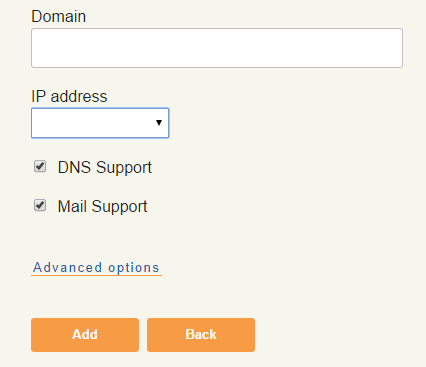
Task: Select an address from the IP combo box
Action: point(100,123)
